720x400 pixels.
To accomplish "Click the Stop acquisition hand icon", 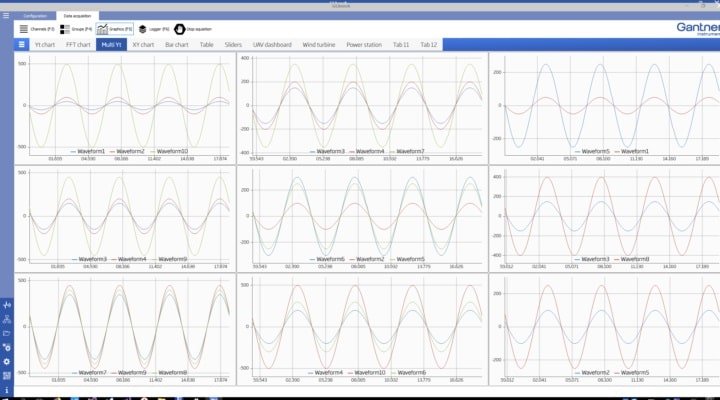I will [180, 29].
